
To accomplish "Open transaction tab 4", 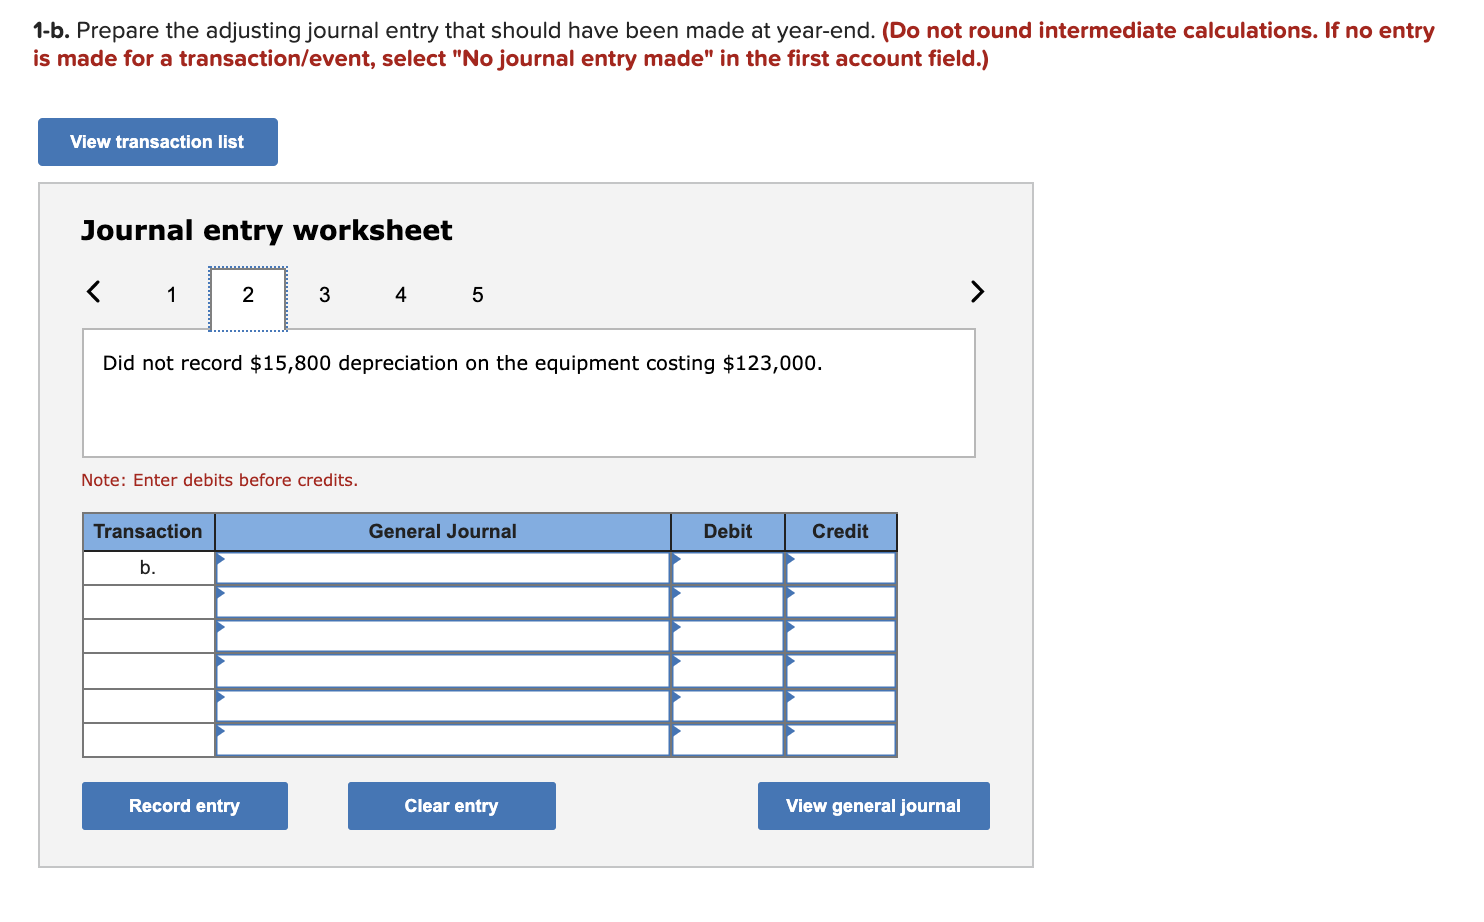I will coord(400,294).
